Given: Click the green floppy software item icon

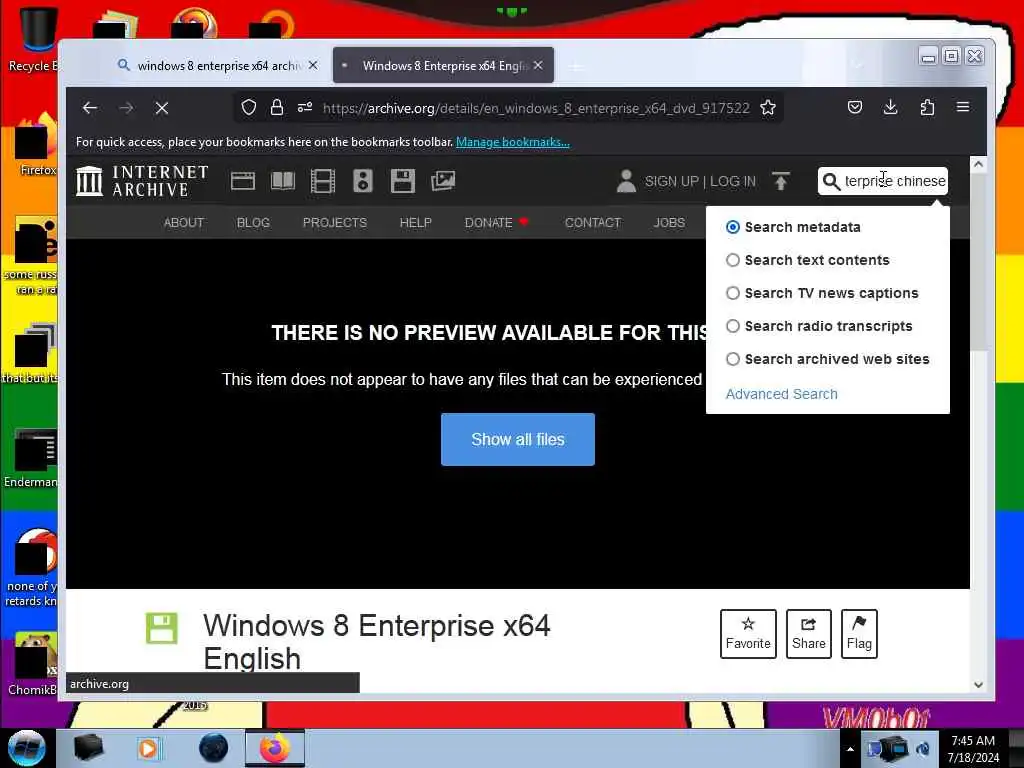Looking at the screenshot, I should (162, 628).
